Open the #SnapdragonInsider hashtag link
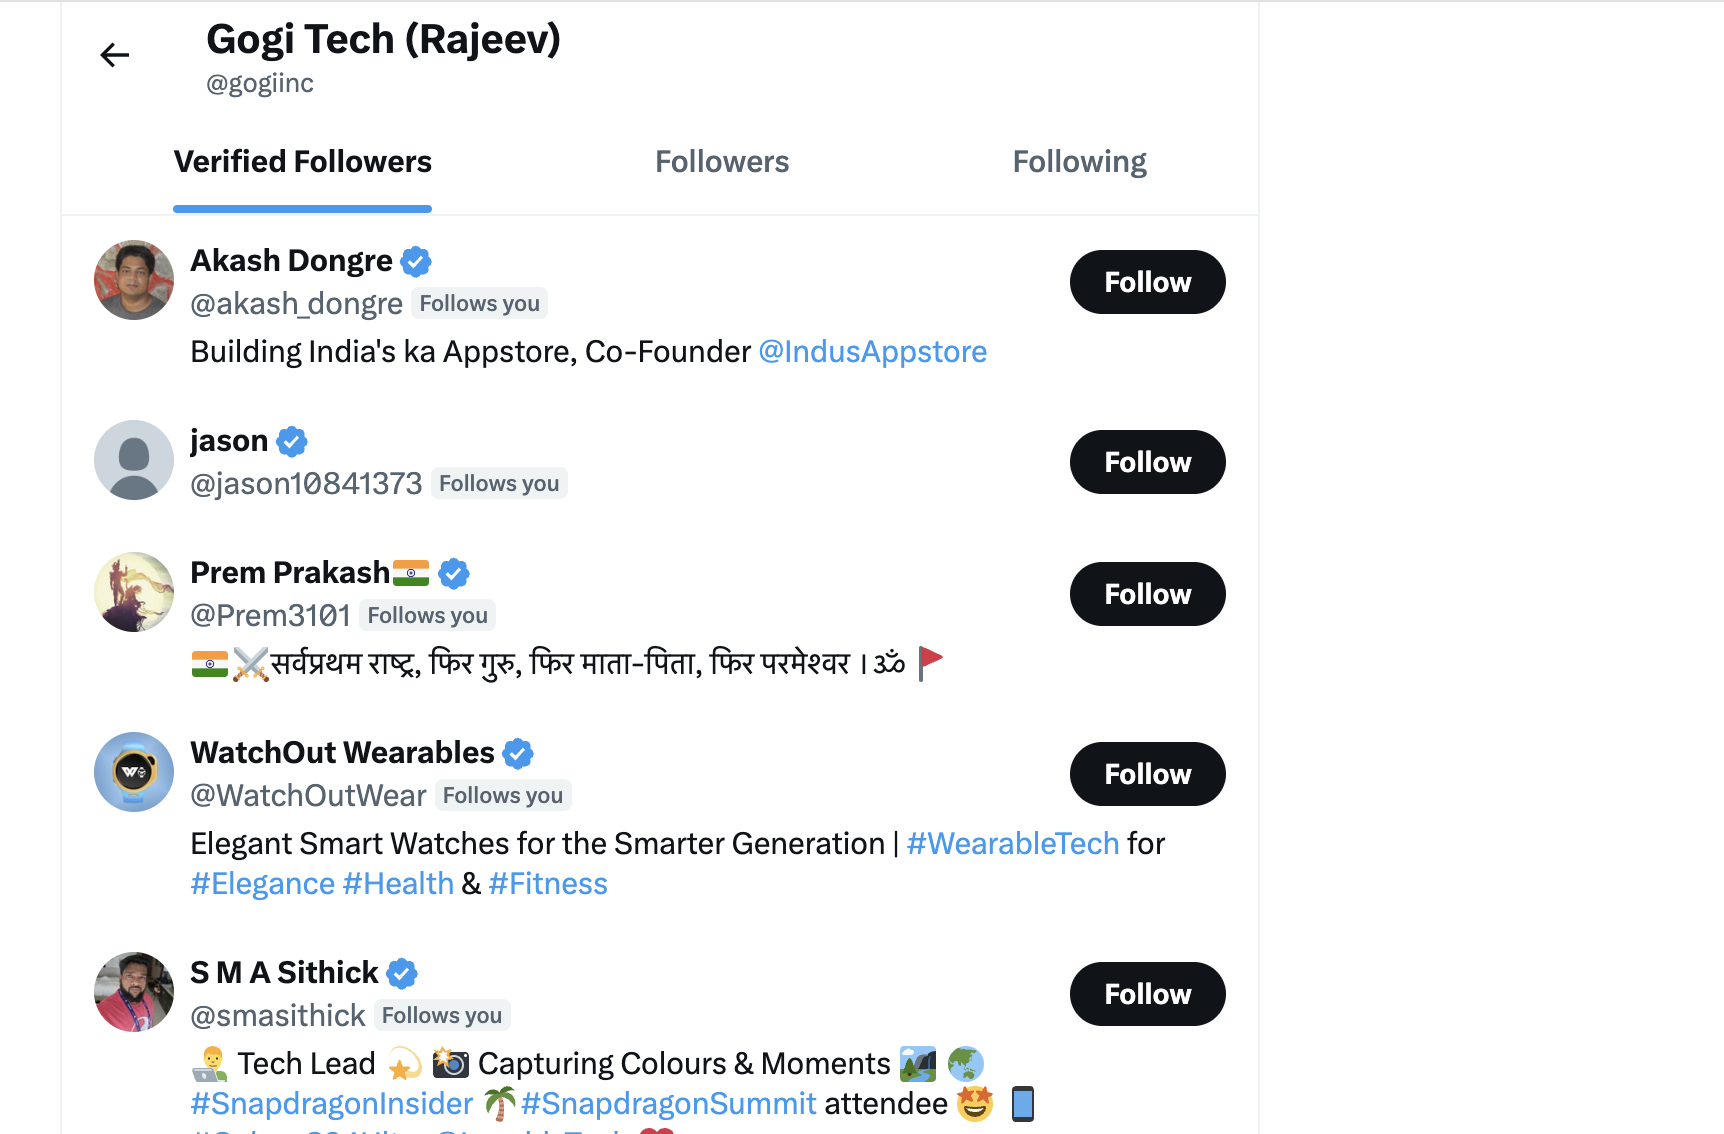 331,1104
